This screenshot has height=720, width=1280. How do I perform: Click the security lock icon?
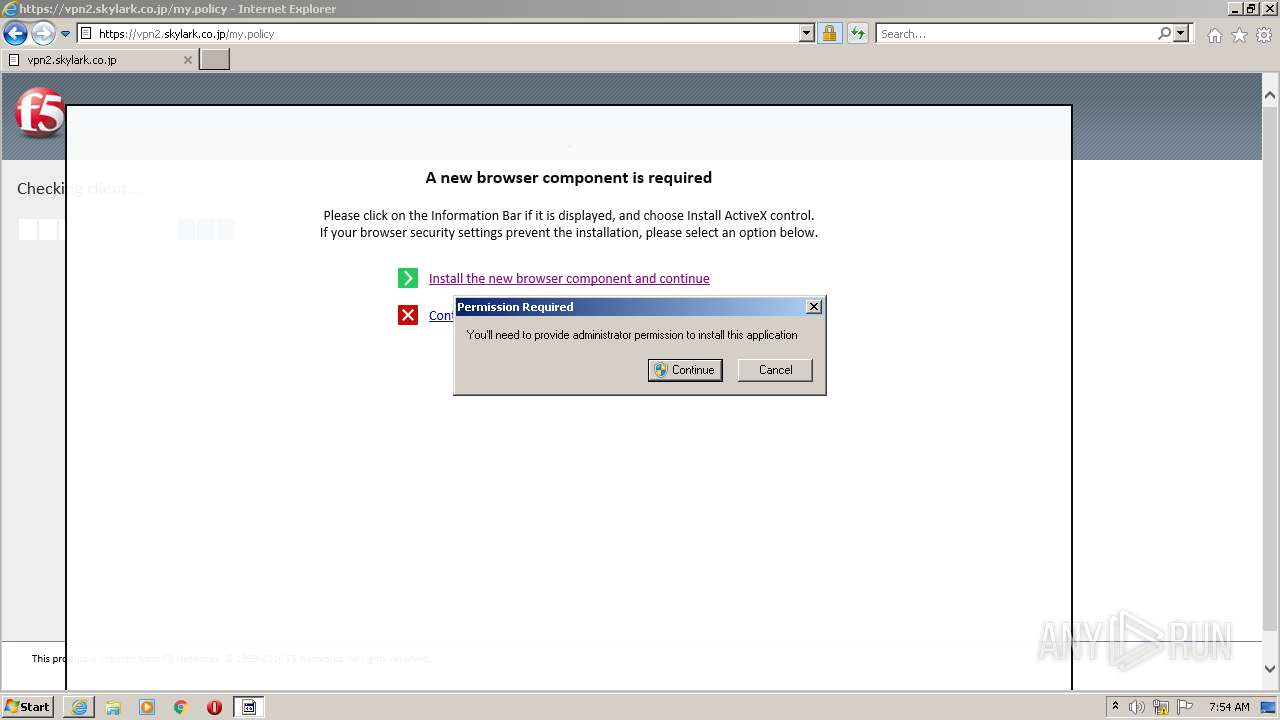click(829, 34)
